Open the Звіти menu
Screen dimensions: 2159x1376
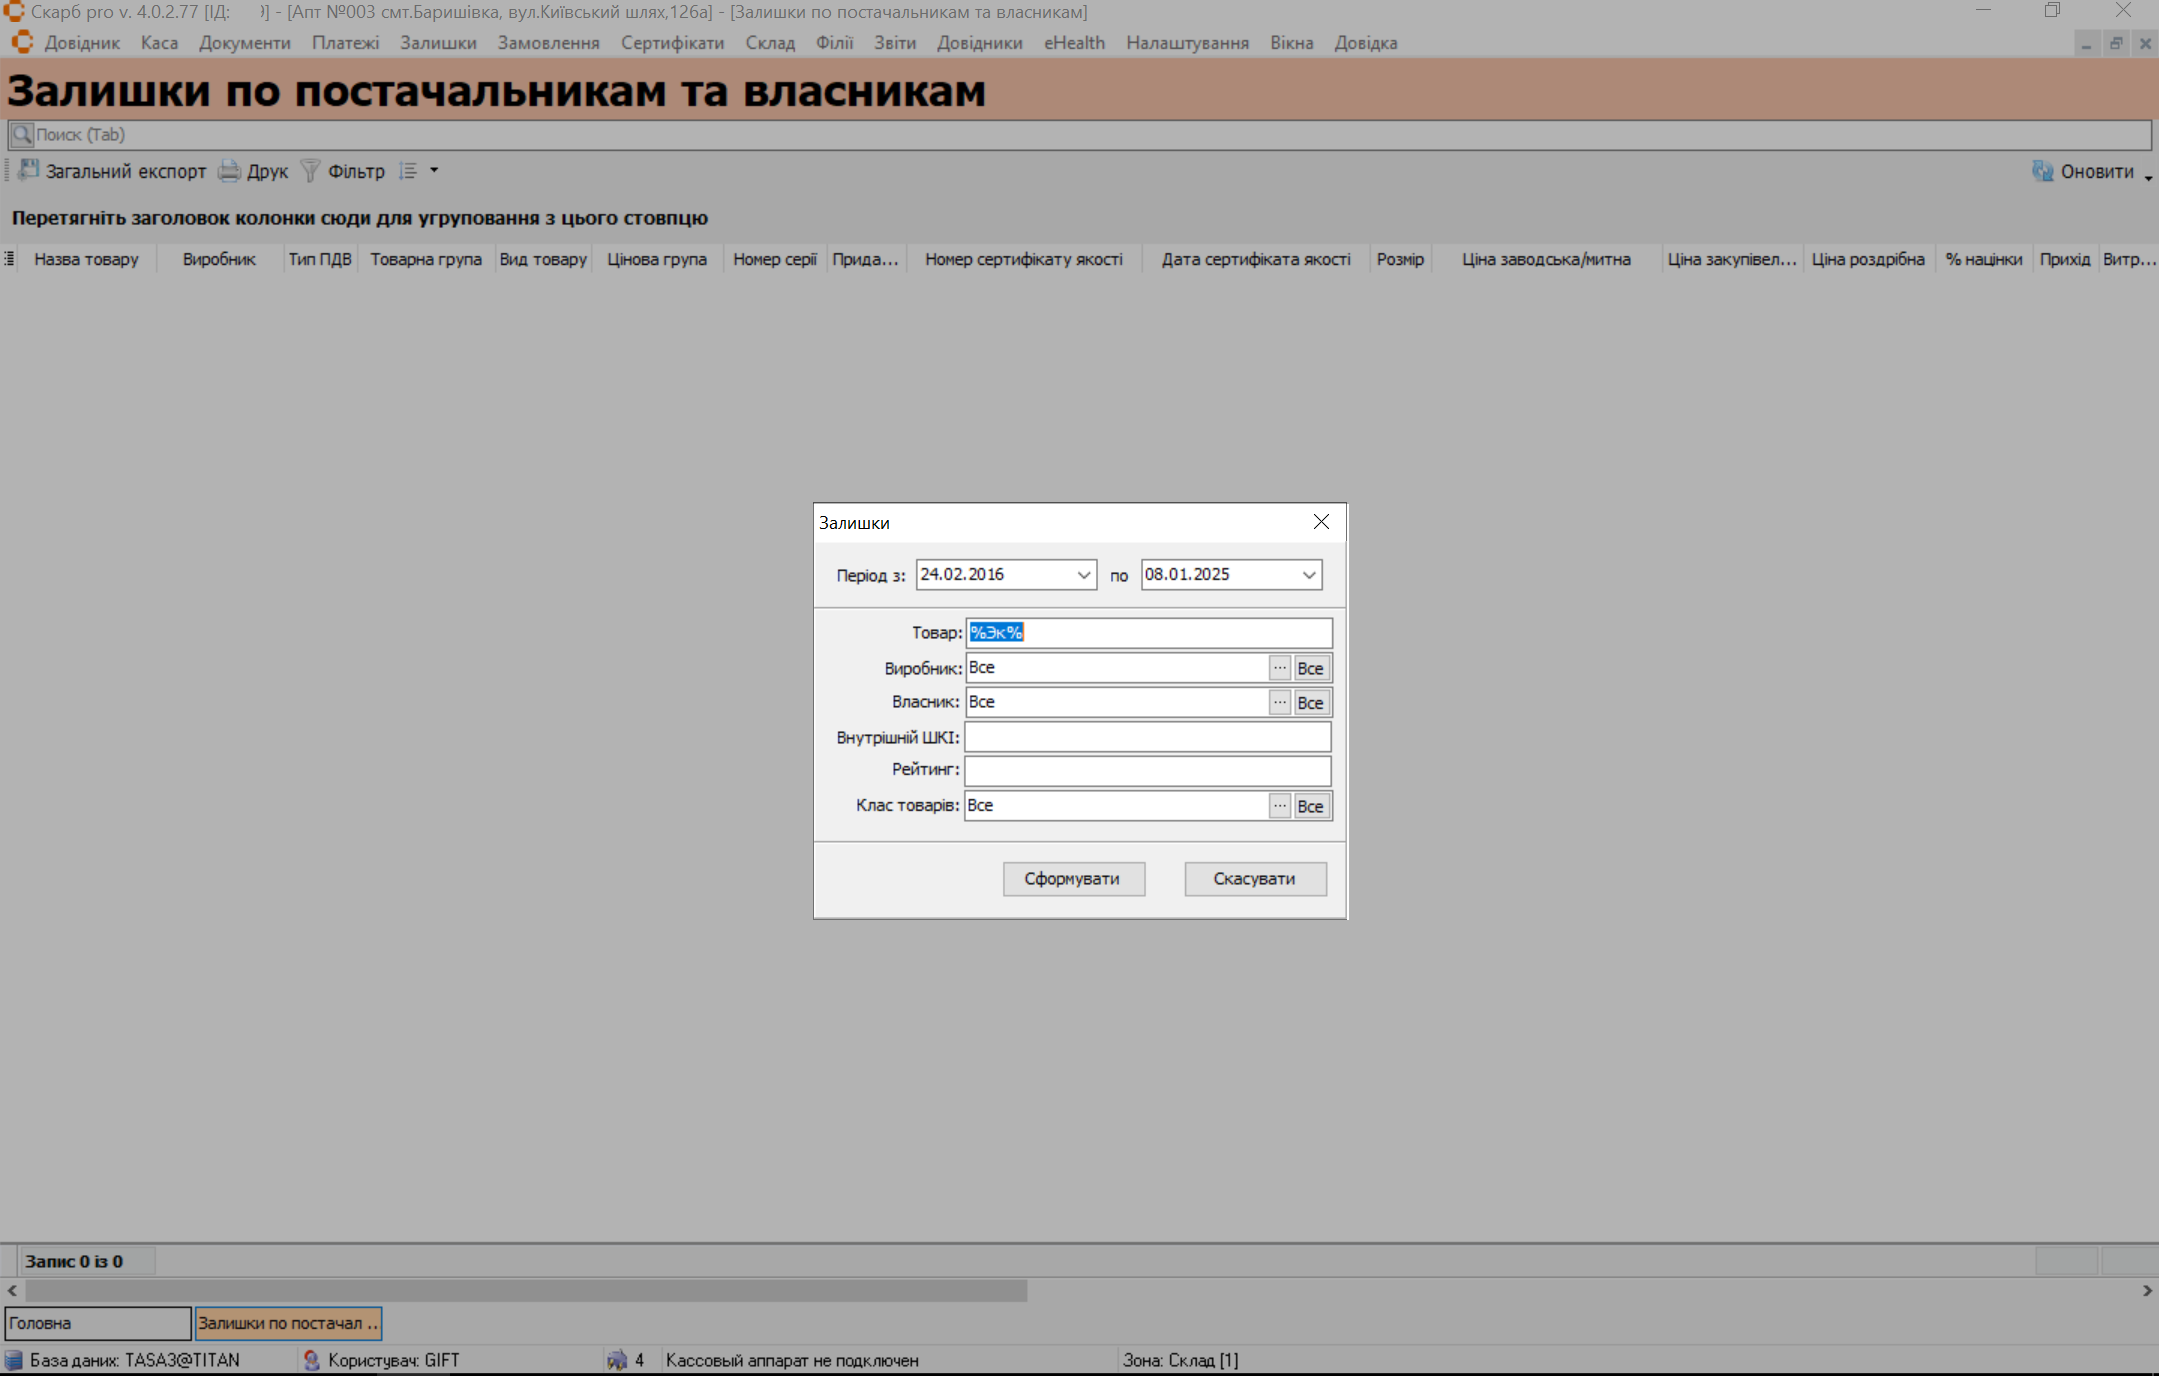pyautogui.click(x=894, y=43)
